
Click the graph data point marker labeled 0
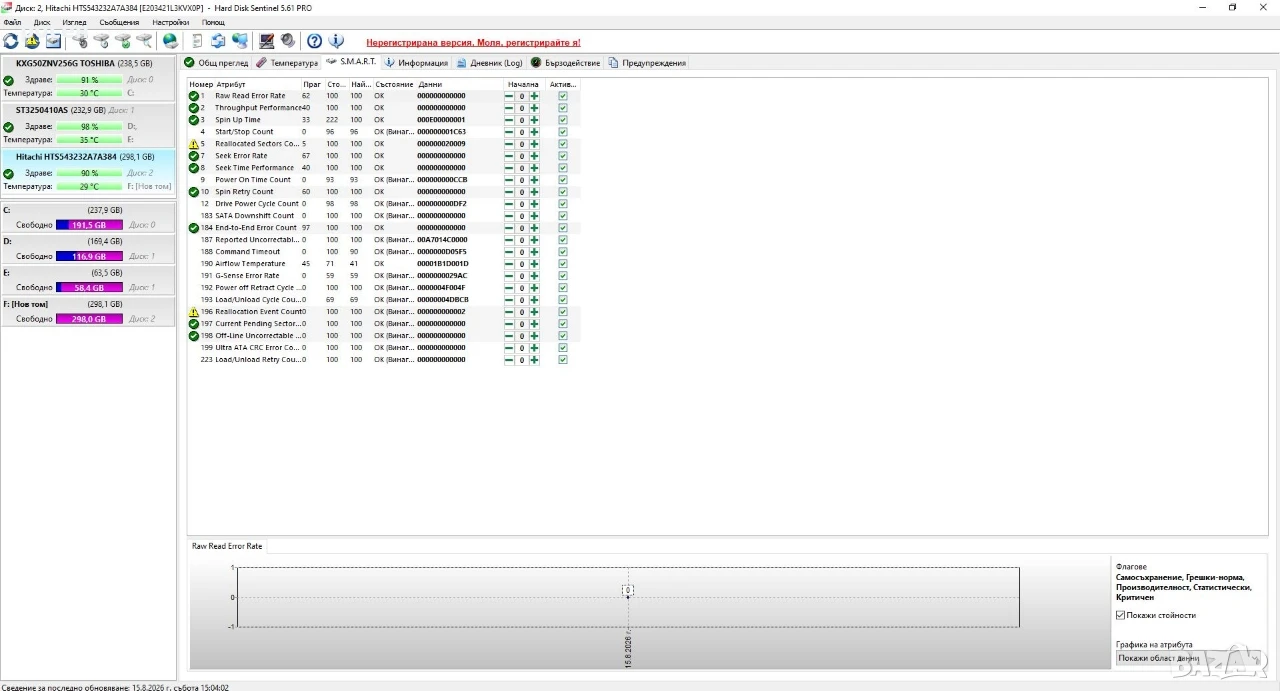pos(628,590)
